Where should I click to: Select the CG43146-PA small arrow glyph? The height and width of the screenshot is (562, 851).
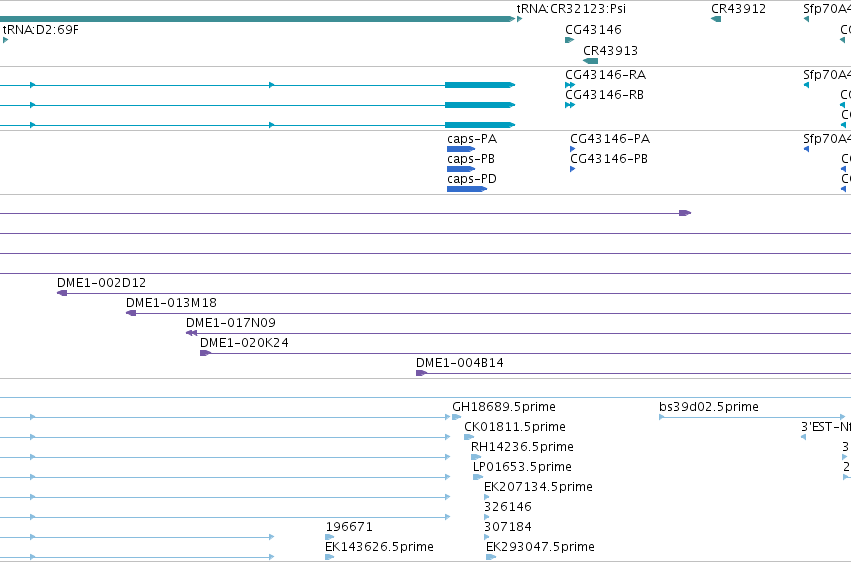573,149
